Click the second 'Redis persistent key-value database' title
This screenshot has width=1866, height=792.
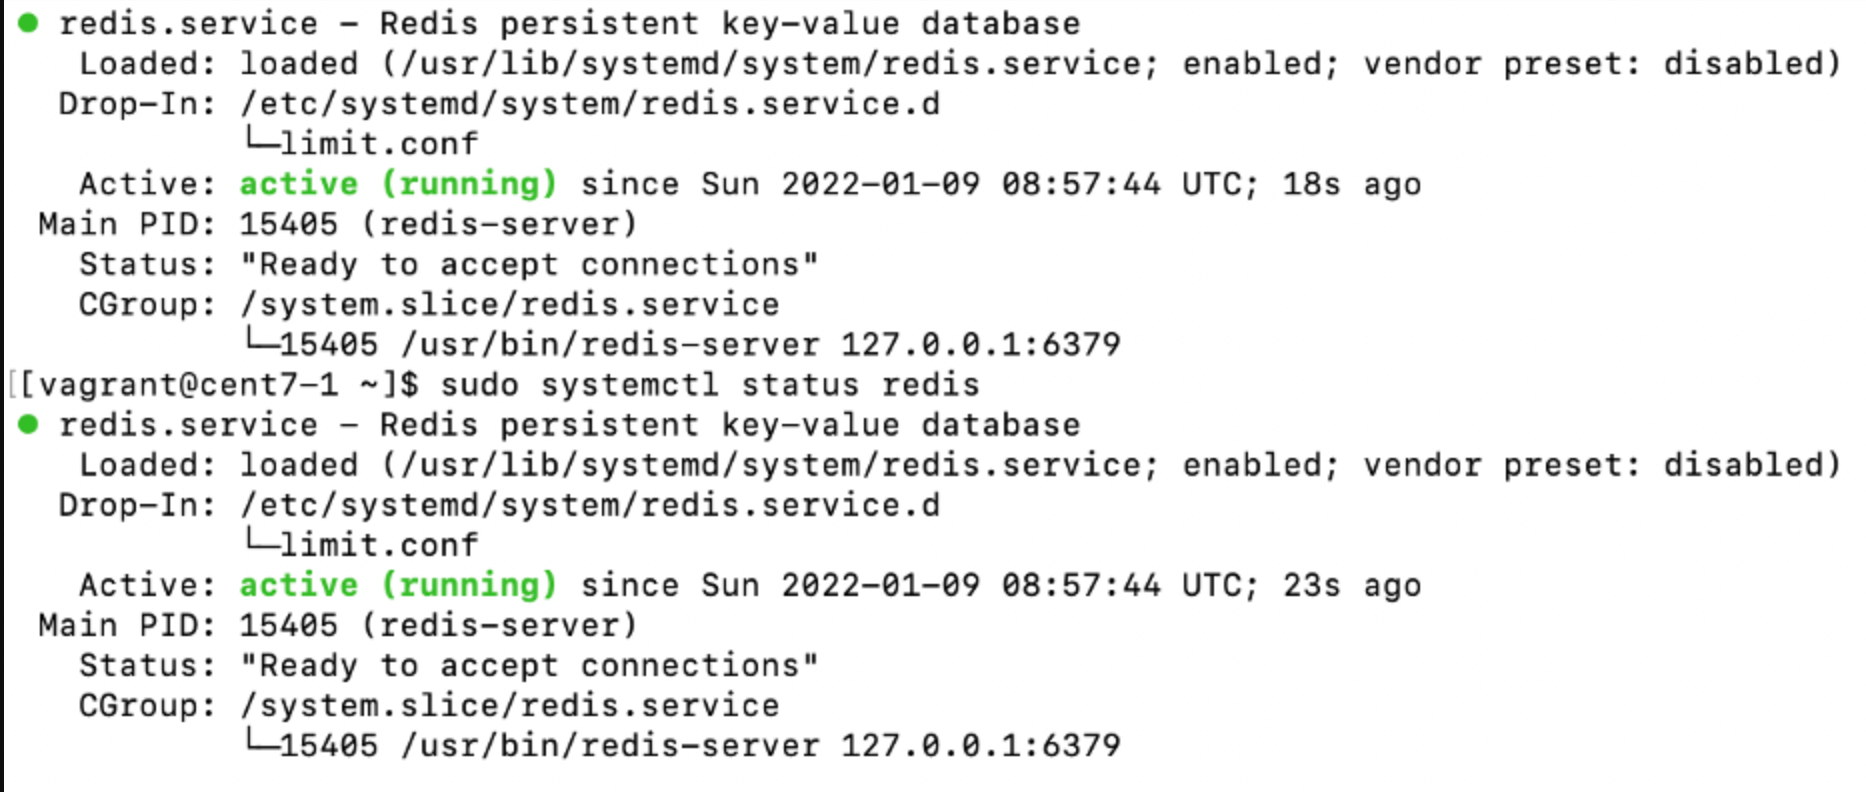tap(730, 425)
